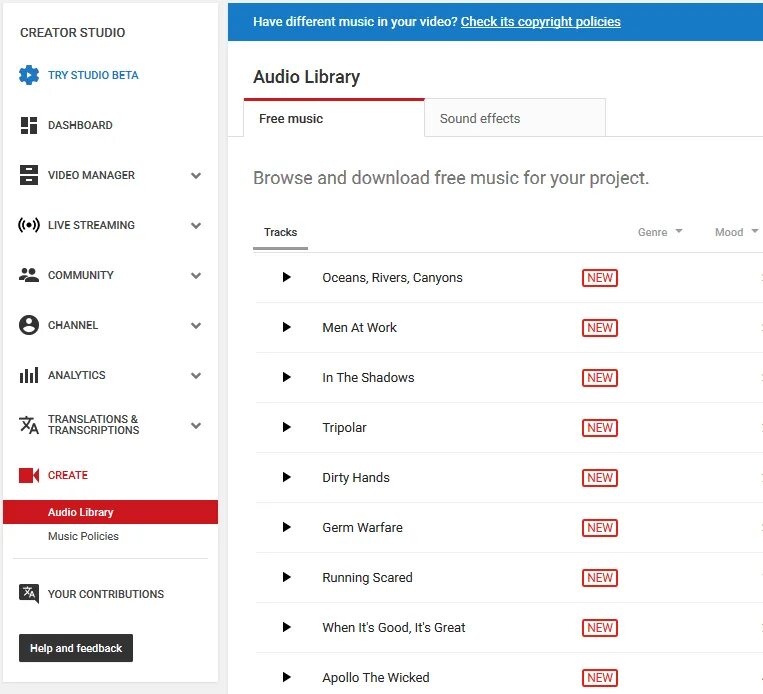Open the Check its copyright policies link

(x=541, y=22)
